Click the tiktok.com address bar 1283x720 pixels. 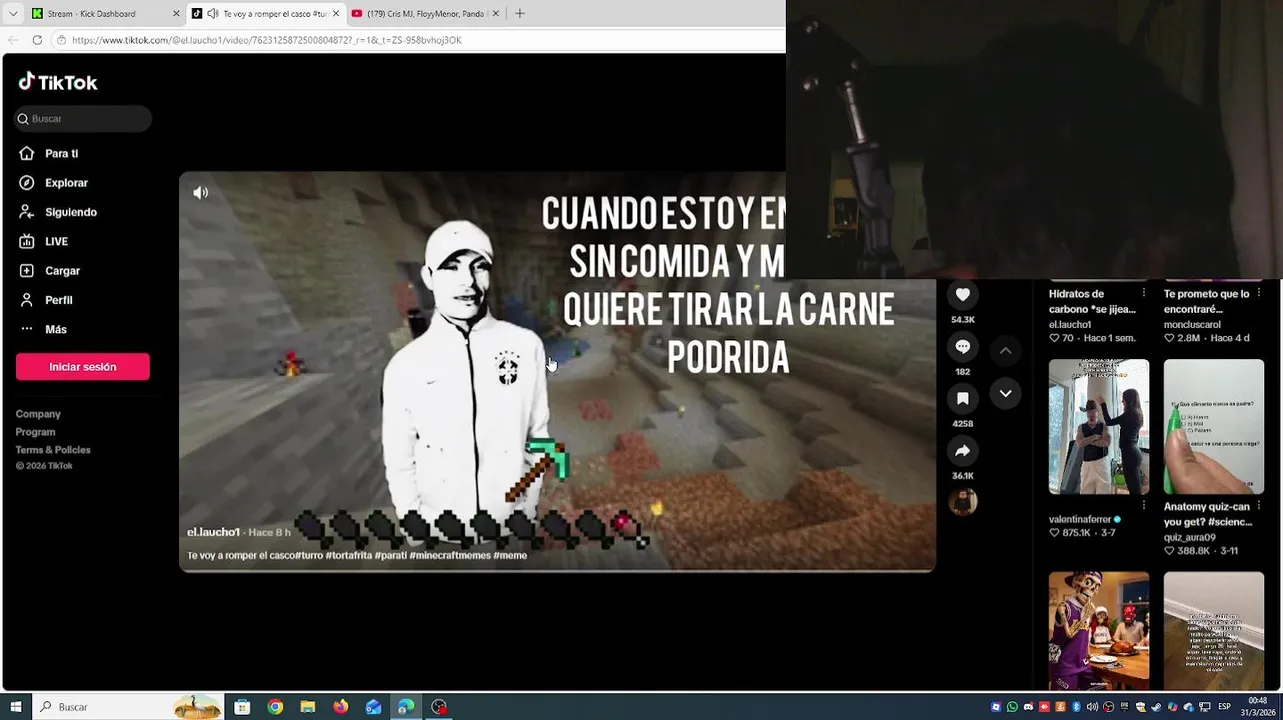(x=418, y=40)
